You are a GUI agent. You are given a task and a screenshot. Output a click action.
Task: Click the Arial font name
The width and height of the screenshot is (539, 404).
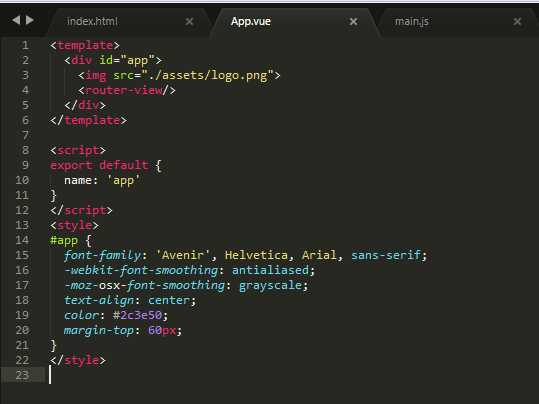319,255
